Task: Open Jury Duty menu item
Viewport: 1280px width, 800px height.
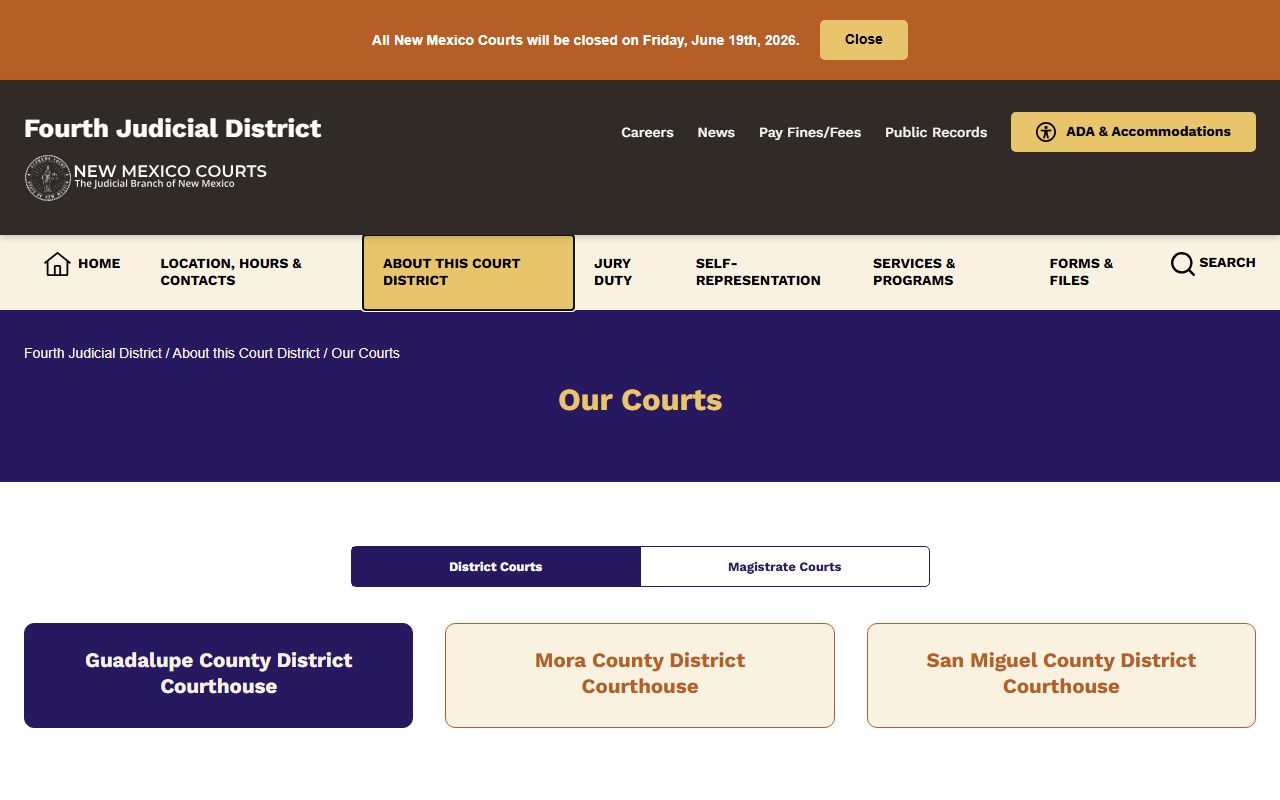Action: [x=613, y=272]
